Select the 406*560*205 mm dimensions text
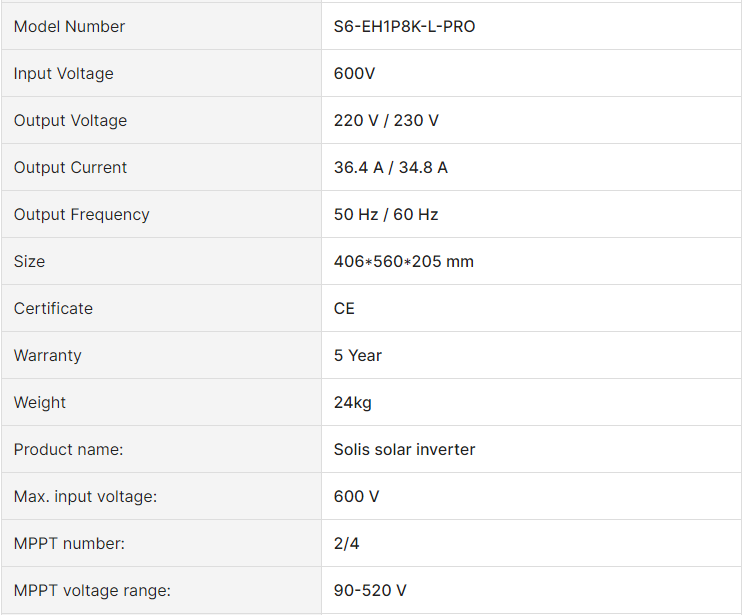The image size is (743, 615). point(404,261)
